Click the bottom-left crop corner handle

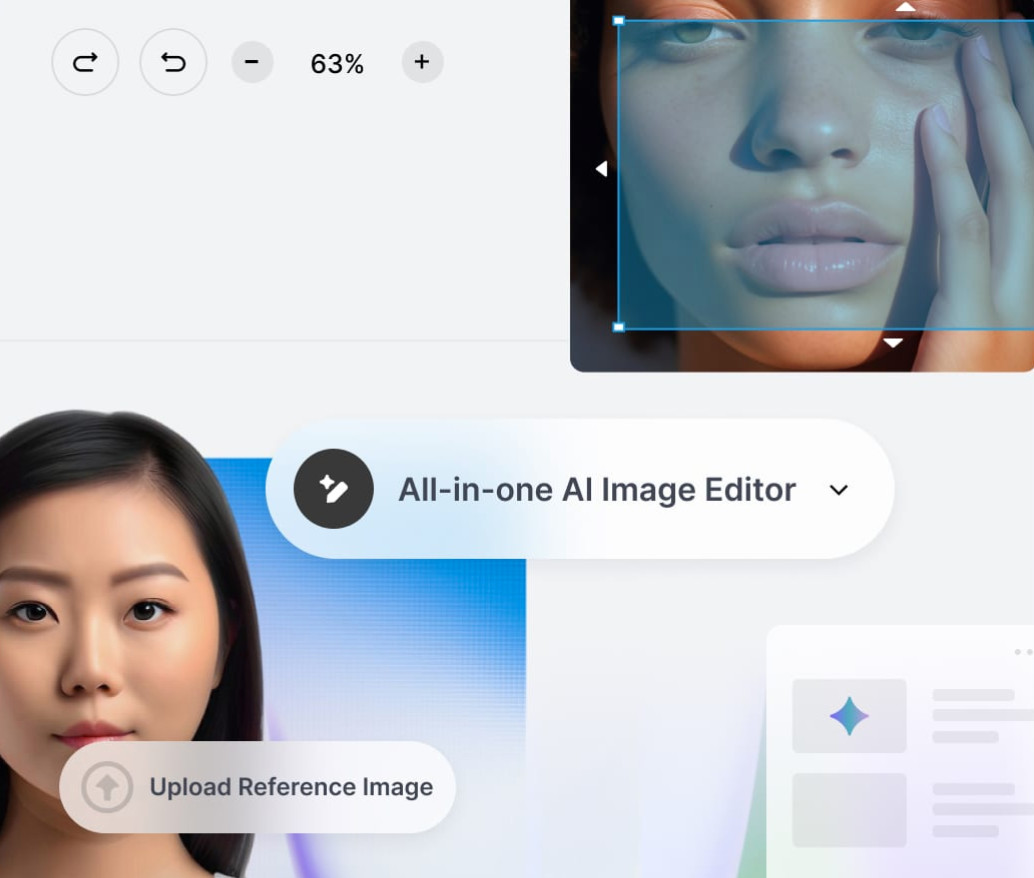click(618, 327)
